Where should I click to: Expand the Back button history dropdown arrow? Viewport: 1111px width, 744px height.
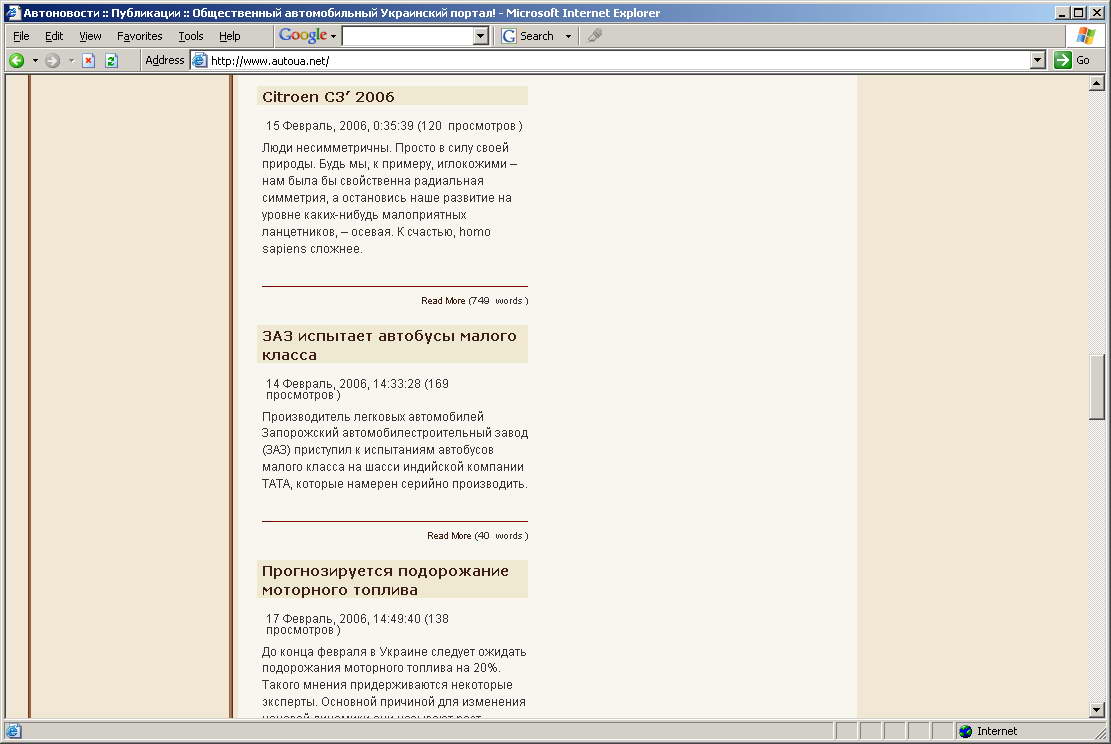pyautogui.click(x=35, y=60)
